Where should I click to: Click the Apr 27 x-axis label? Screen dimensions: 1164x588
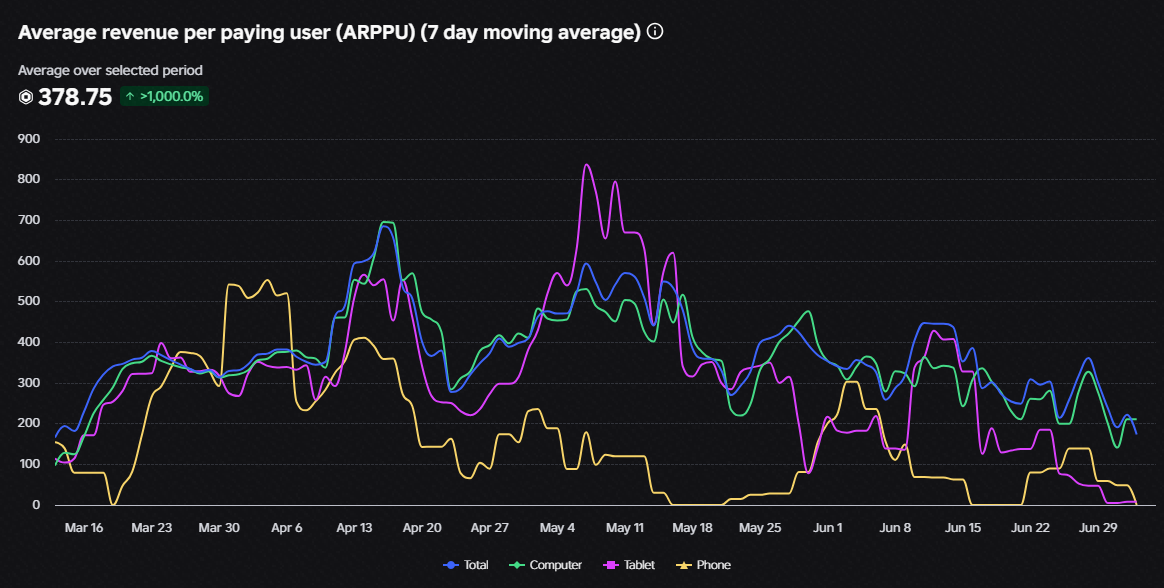[x=489, y=528]
